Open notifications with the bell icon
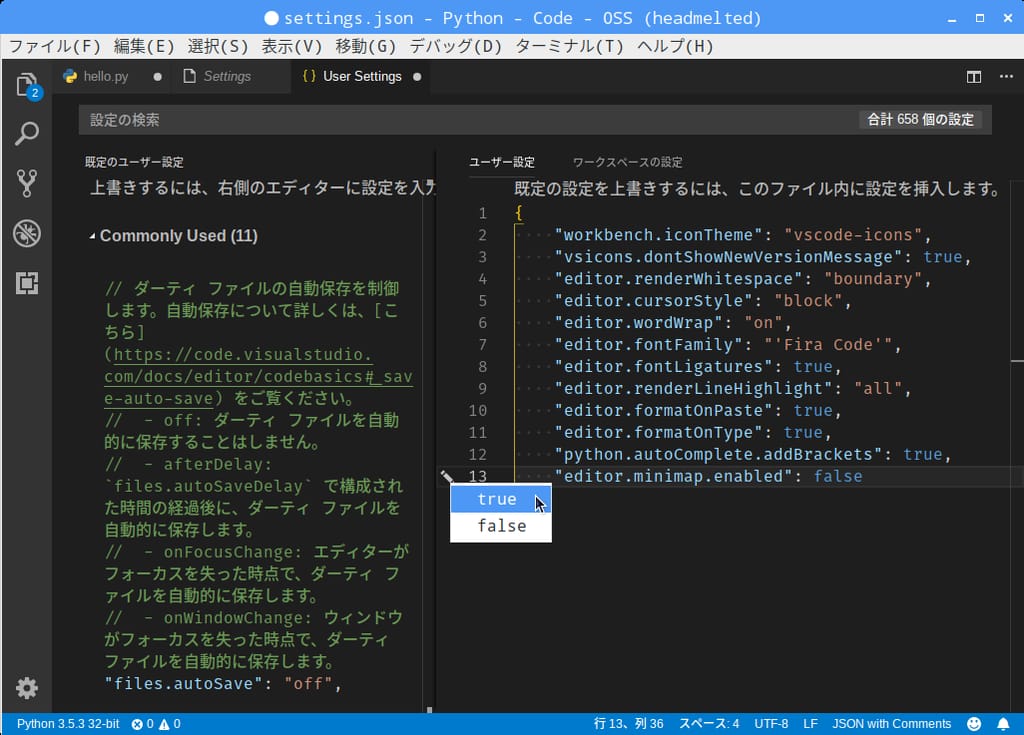 click(1005, 723)
